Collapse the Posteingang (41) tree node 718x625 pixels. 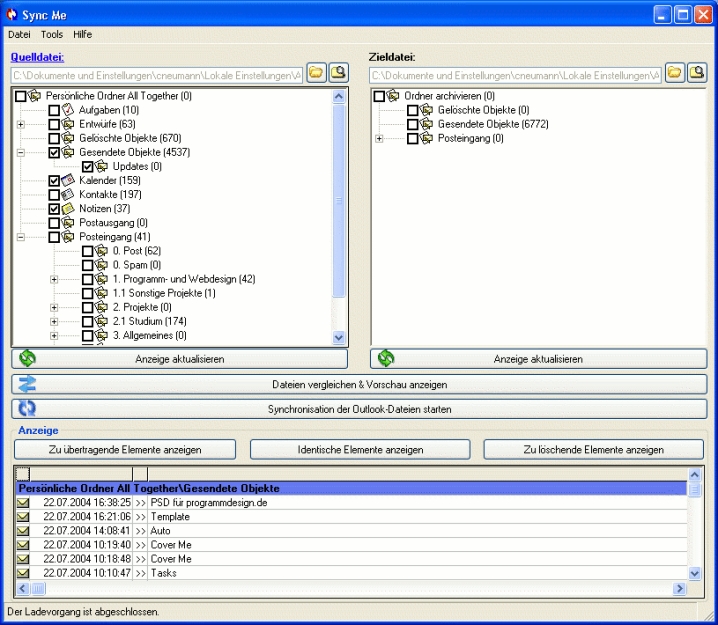[21, 236]
